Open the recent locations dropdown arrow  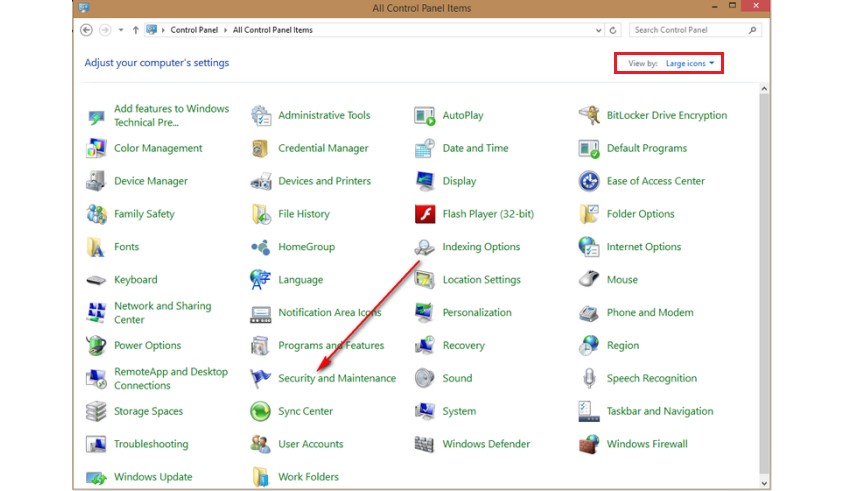click(121, 30)
